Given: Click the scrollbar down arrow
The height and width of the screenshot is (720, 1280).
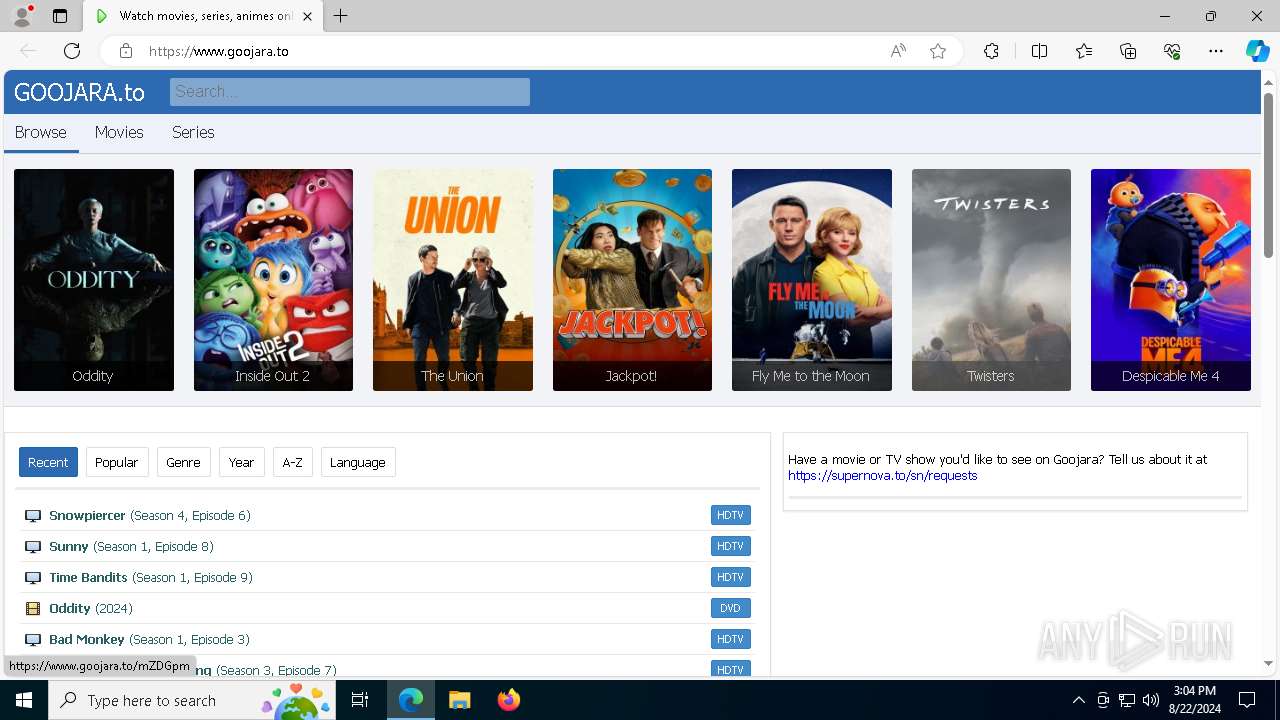Looking at the screenshot, I should click(x=1269, y=663).
